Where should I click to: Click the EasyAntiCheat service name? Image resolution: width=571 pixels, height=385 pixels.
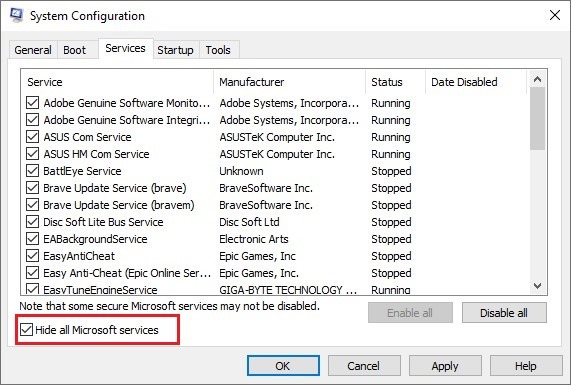click(x=79, y=256)
